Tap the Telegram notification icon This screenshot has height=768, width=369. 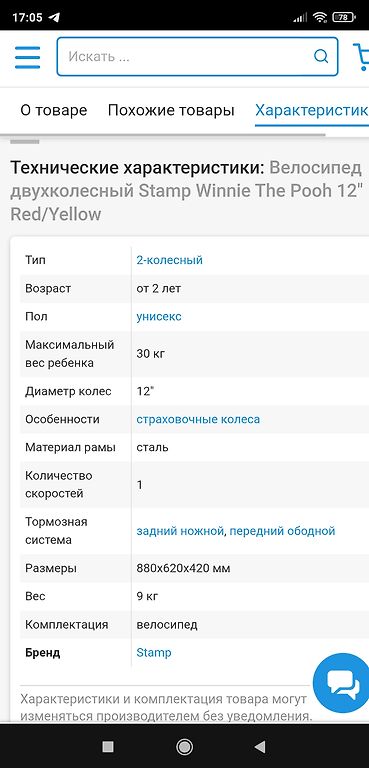[54, 18]
